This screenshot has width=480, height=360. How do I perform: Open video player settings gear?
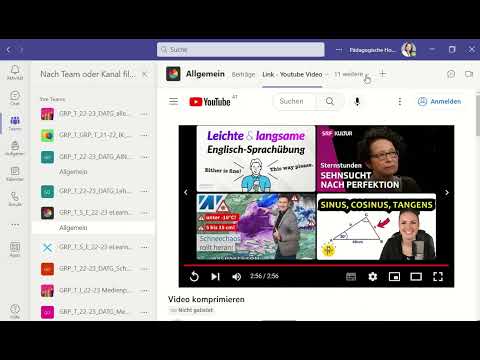click(x=372, y=276)
